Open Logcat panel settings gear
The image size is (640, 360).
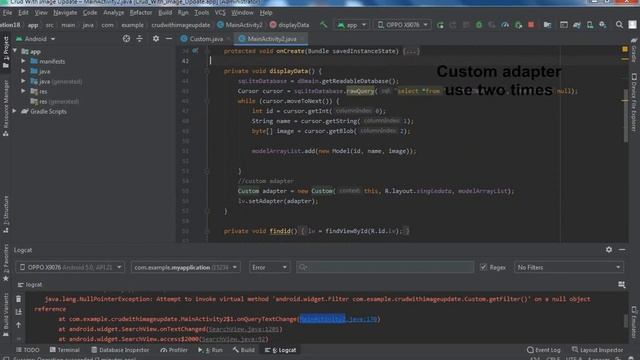pos(609,249)
